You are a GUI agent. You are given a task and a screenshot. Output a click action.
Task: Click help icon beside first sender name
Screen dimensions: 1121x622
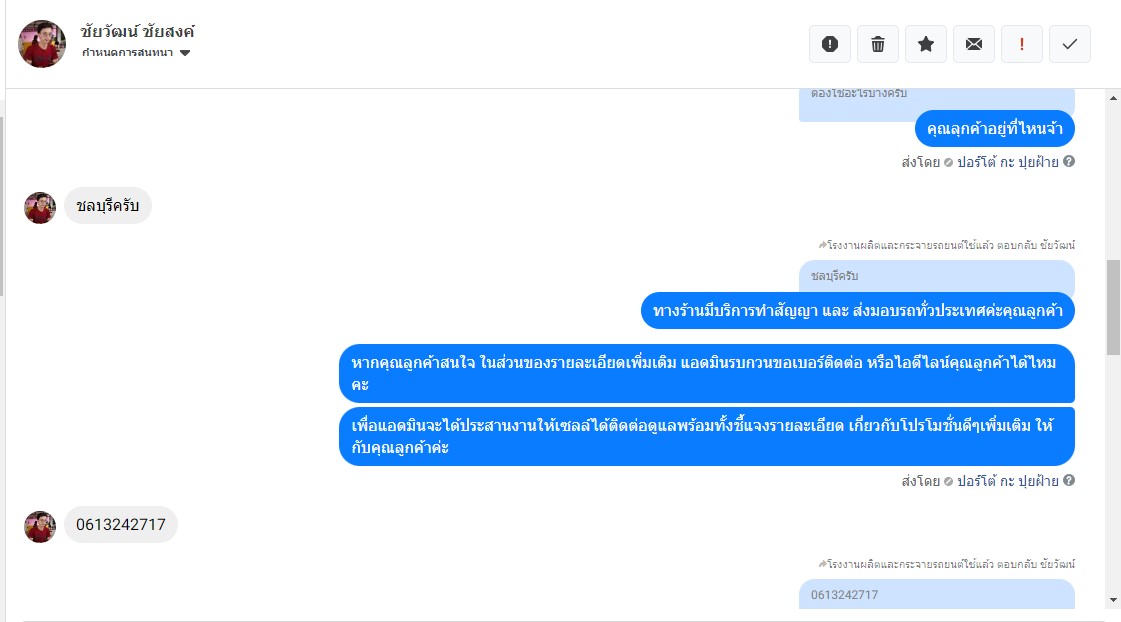(x=1069, y=162)
